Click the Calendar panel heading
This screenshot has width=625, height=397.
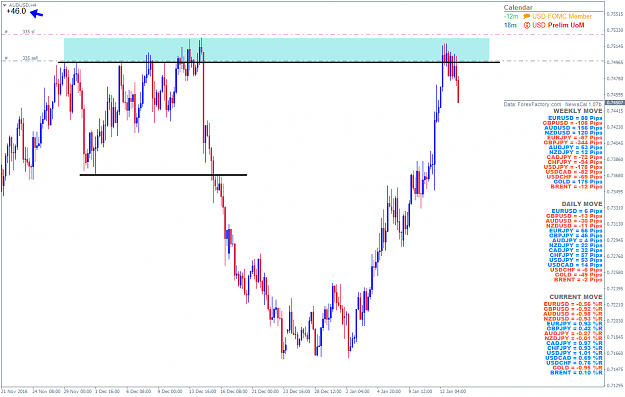click(x=518, y=7)
